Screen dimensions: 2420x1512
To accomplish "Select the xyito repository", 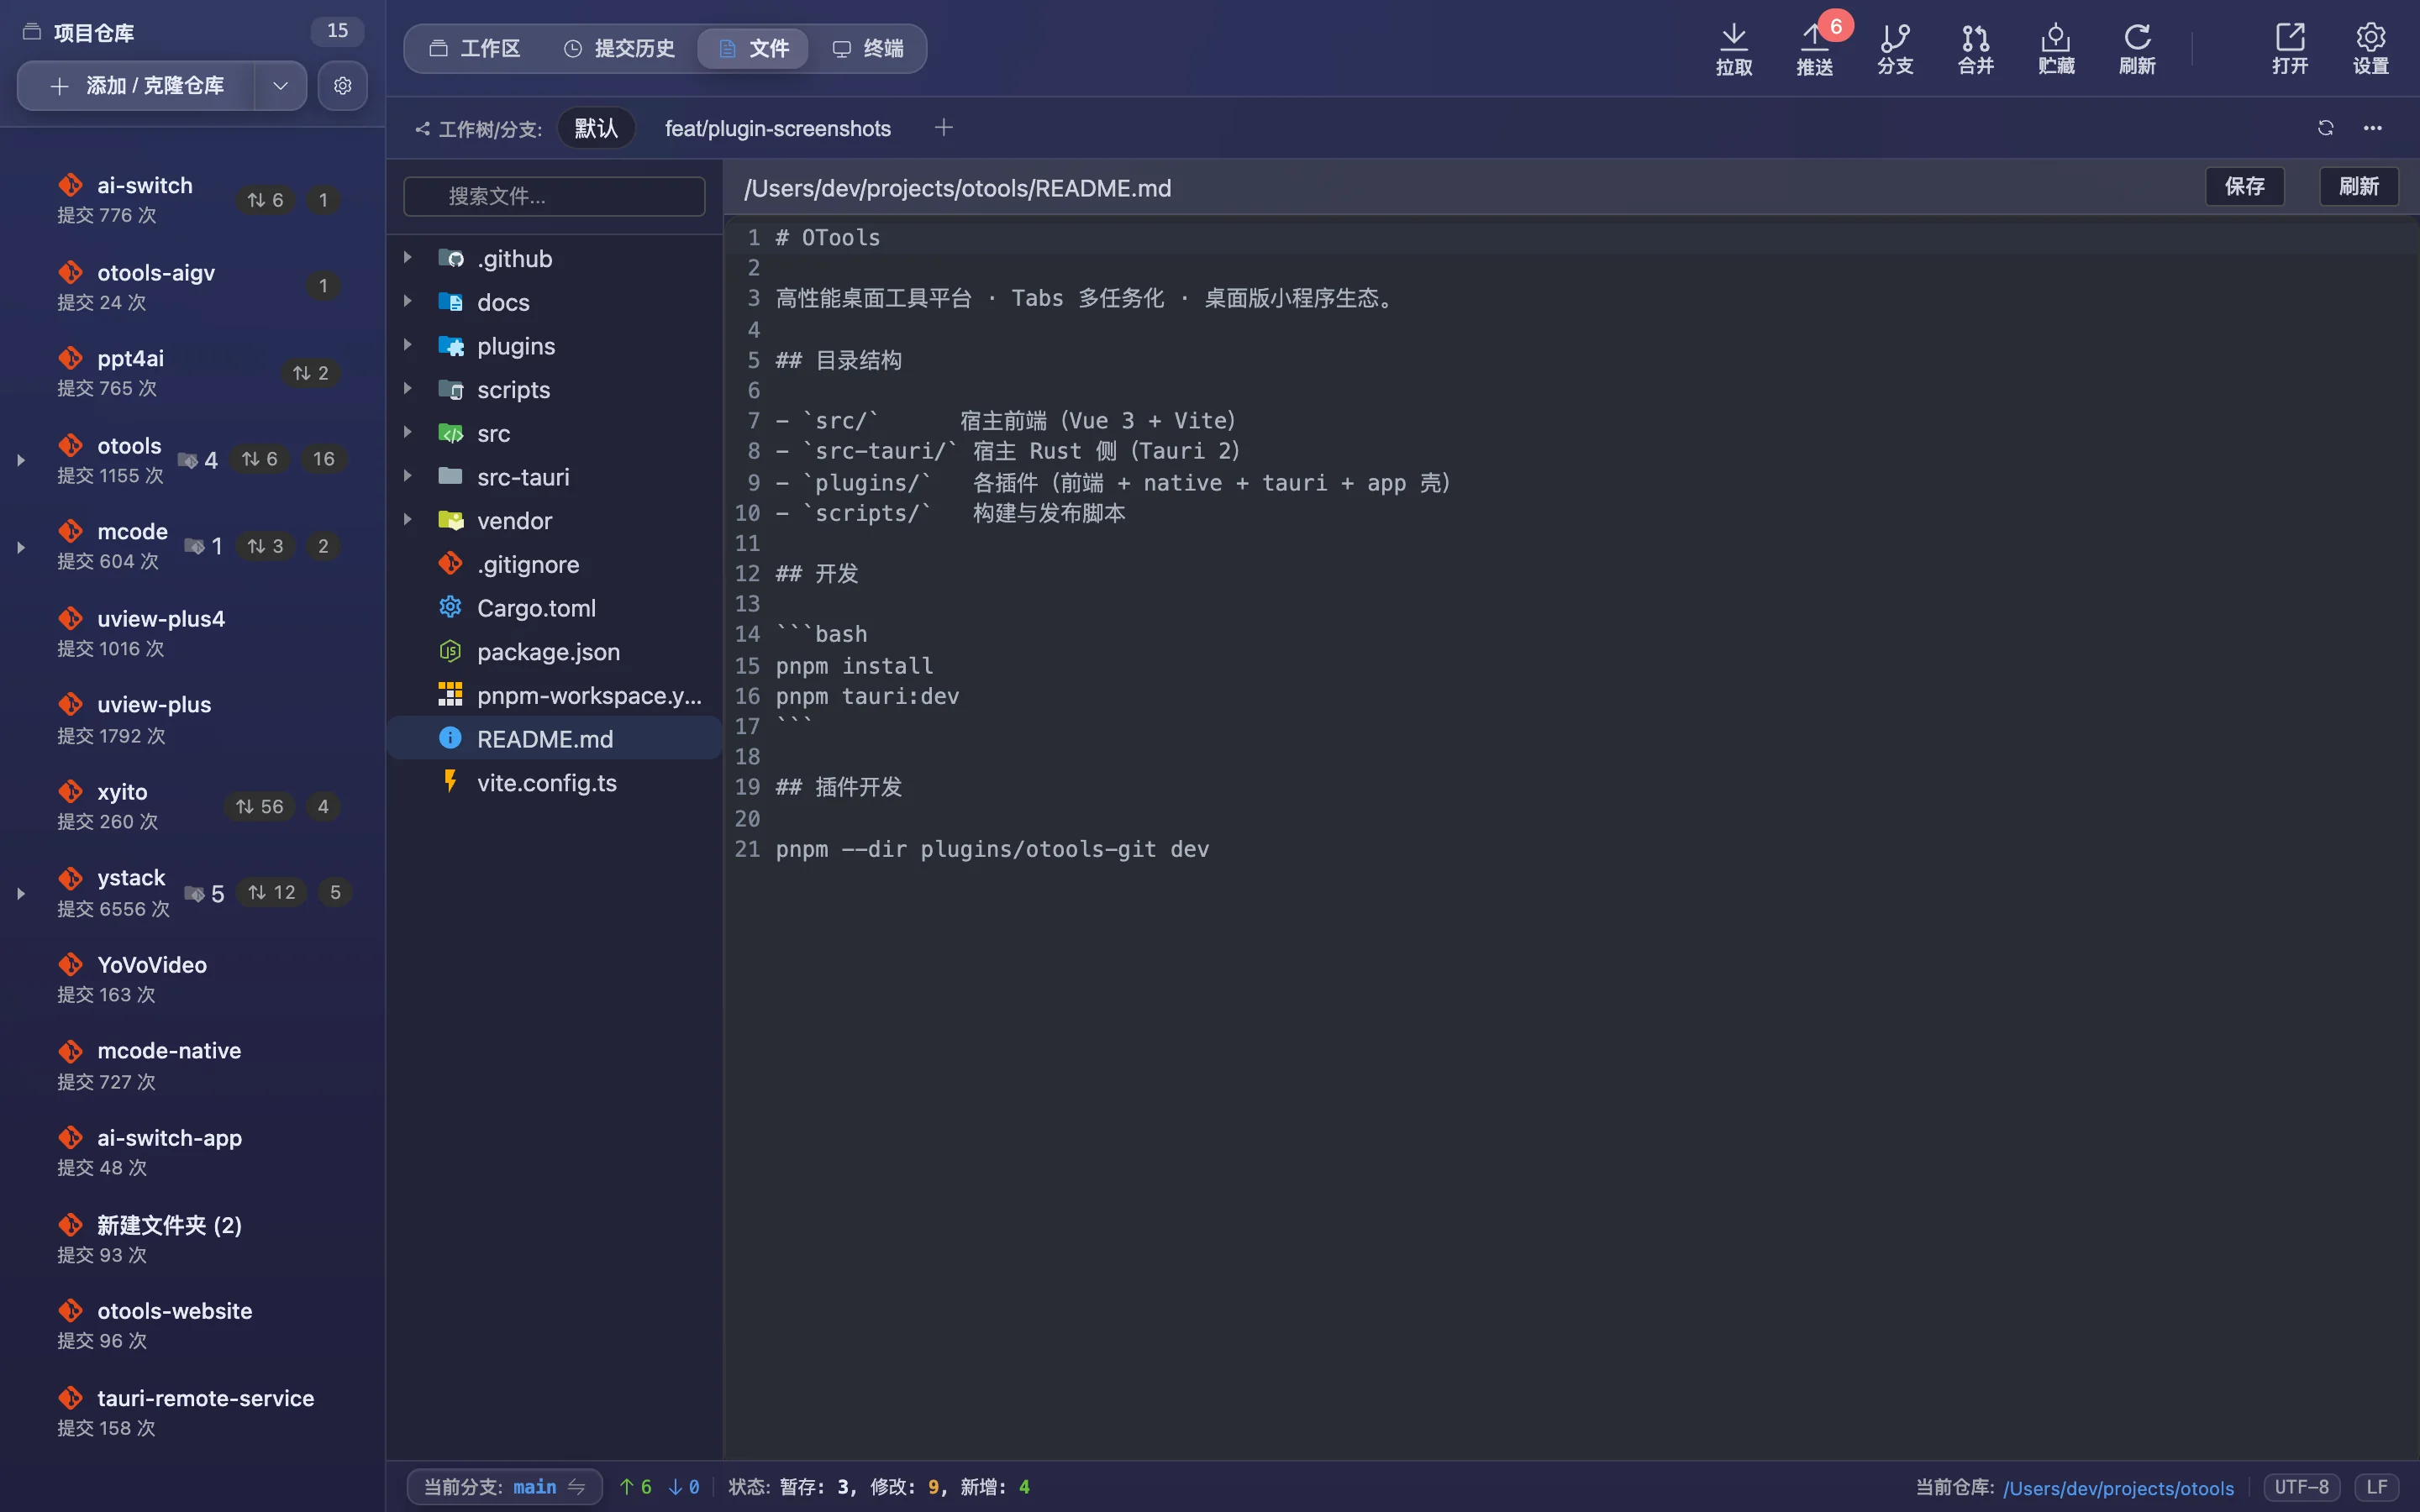I will pos(192,806).
